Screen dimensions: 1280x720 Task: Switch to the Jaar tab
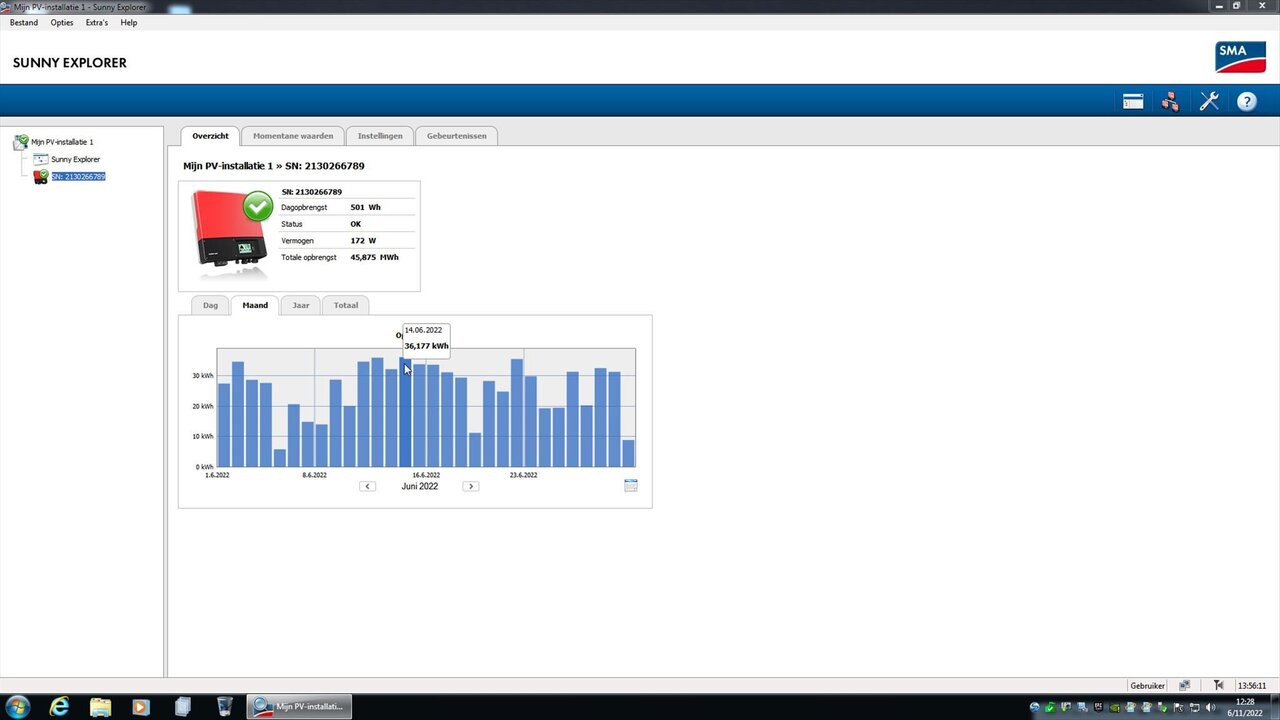[x=300, y=305]
